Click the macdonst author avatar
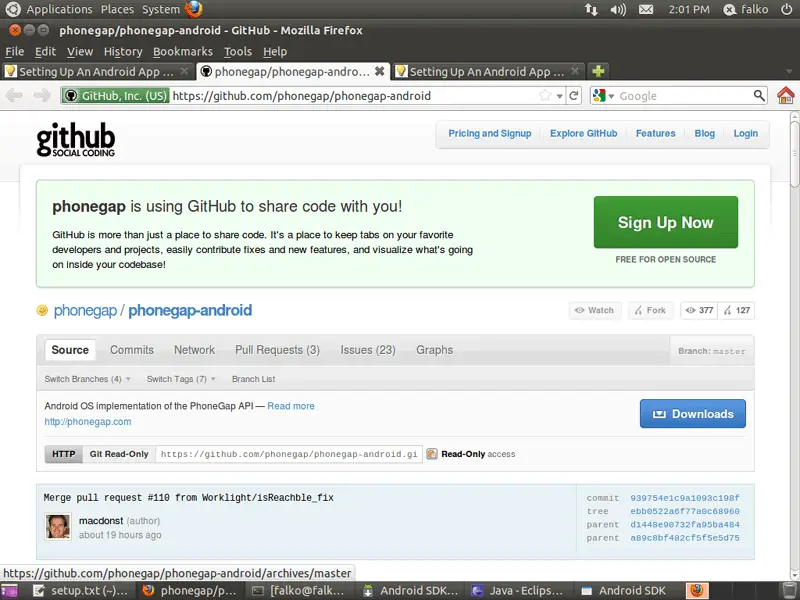 click(x=58, y=527)
